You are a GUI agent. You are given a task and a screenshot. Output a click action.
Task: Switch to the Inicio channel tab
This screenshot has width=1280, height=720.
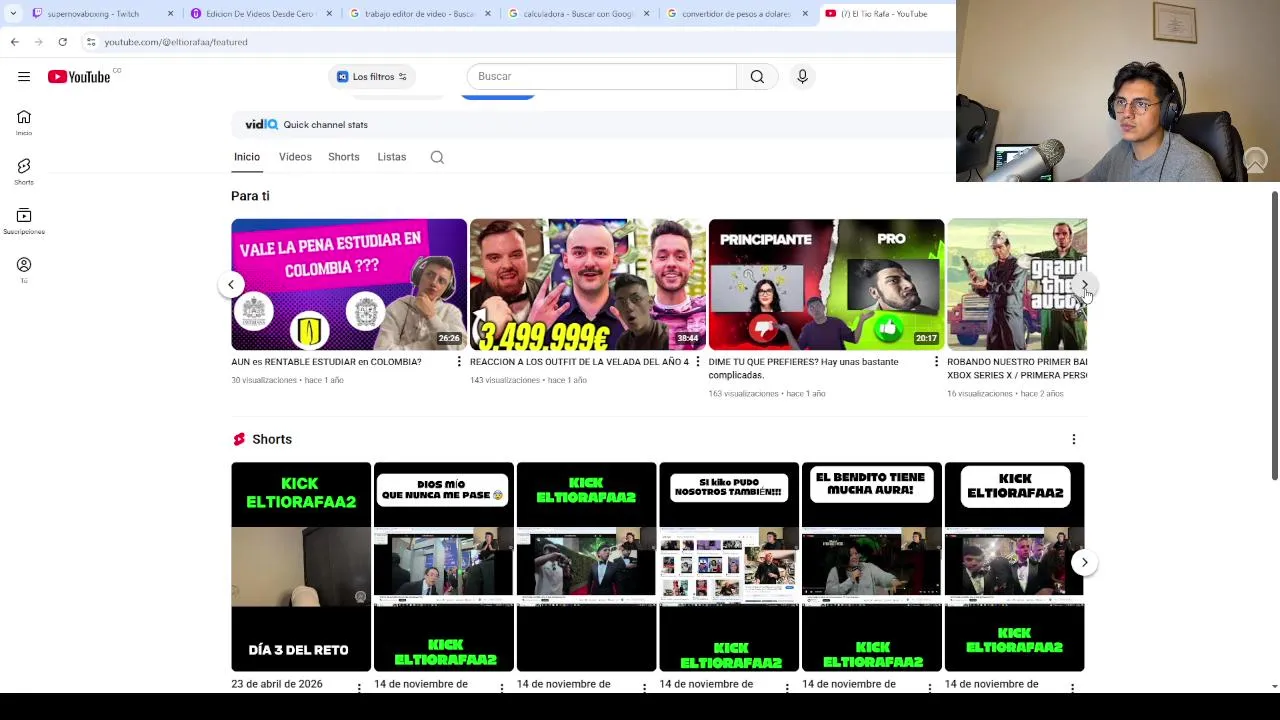(x=247, y=157)
